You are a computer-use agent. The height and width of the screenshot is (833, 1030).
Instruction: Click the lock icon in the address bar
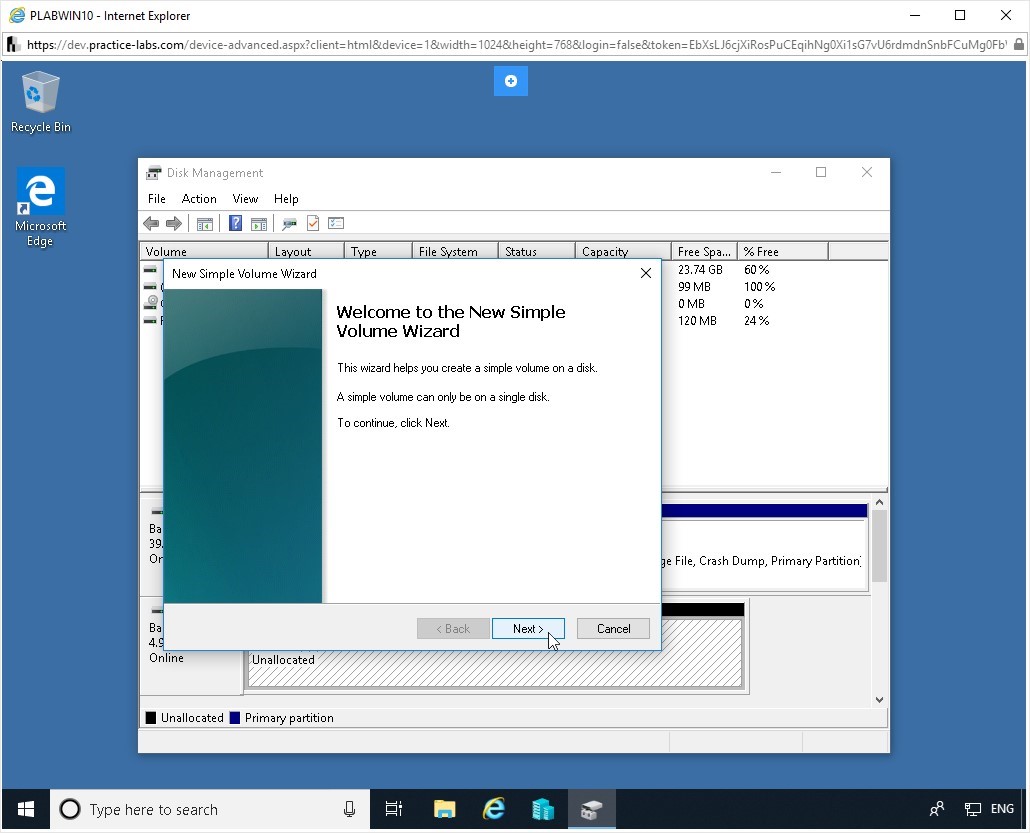(1018, 45)
